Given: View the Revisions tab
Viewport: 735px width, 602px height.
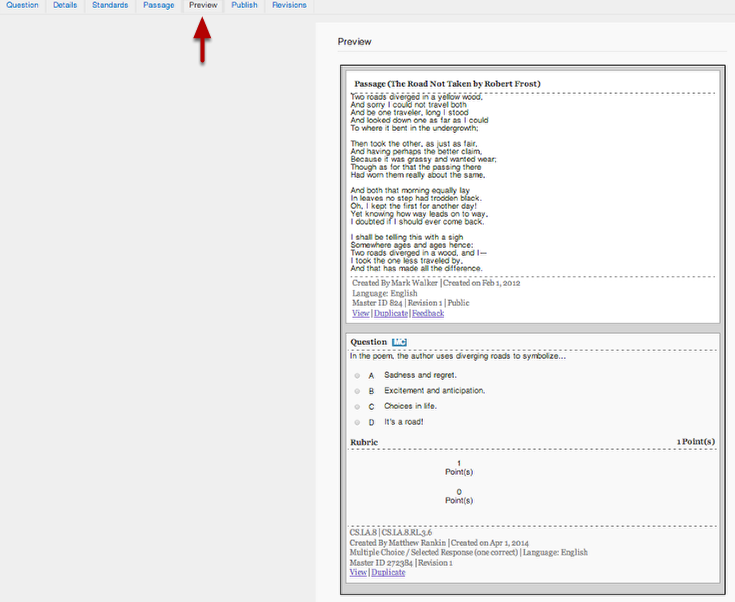Looking at the screenshot, I should [x=289, y=5].
